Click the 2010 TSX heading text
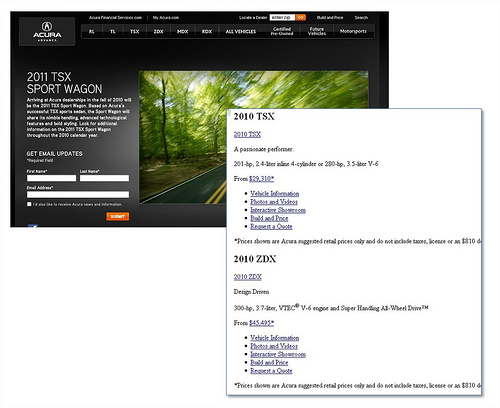The height and width of the screenshot is (408, 500). [x=254, y=117]
